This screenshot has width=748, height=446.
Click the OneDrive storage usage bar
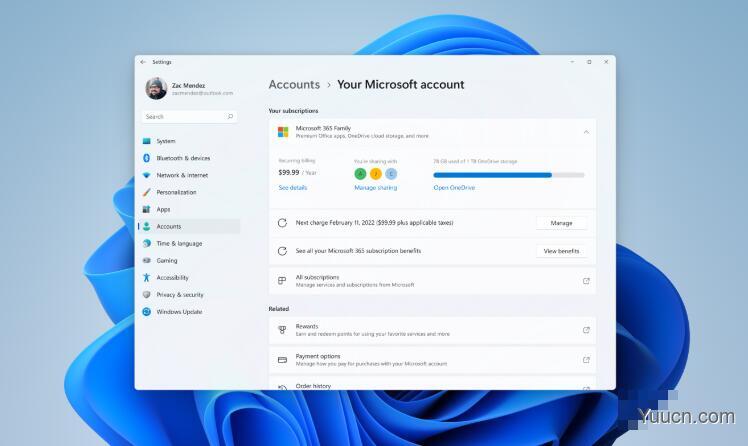tap(509, 175)
